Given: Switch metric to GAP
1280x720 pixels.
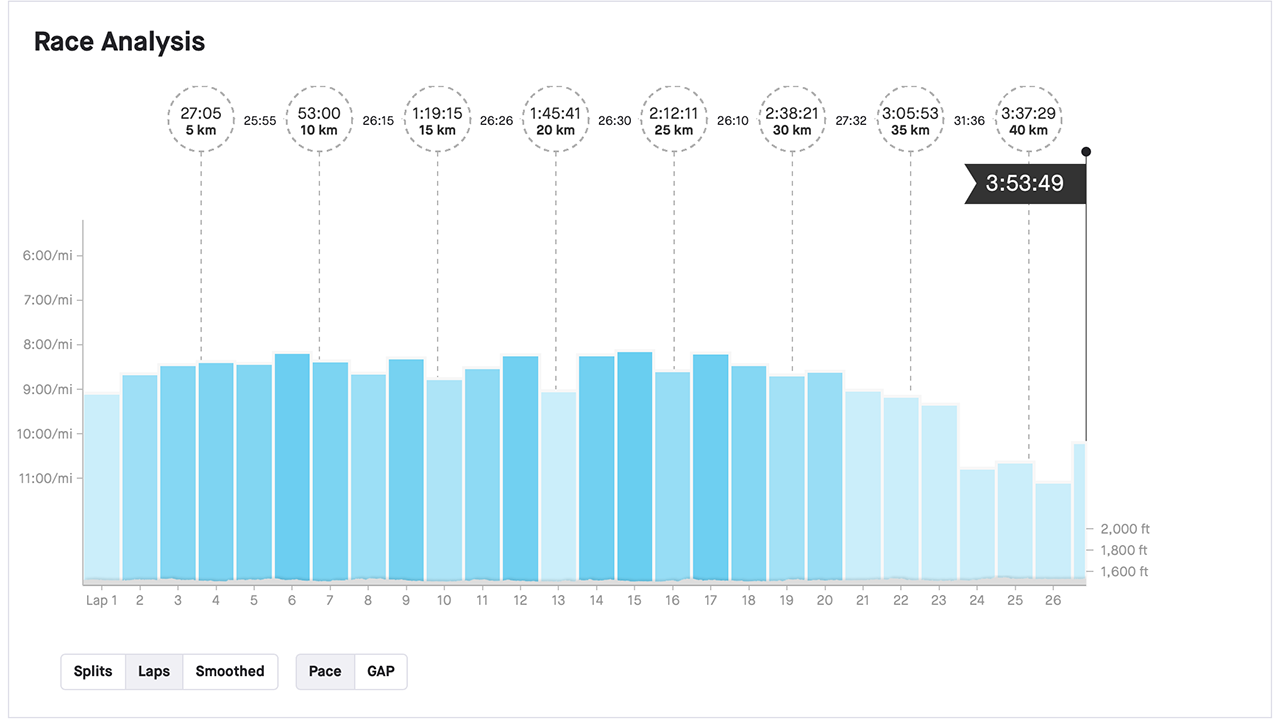Looking at the screenshot, I should (x=381, y=671).
